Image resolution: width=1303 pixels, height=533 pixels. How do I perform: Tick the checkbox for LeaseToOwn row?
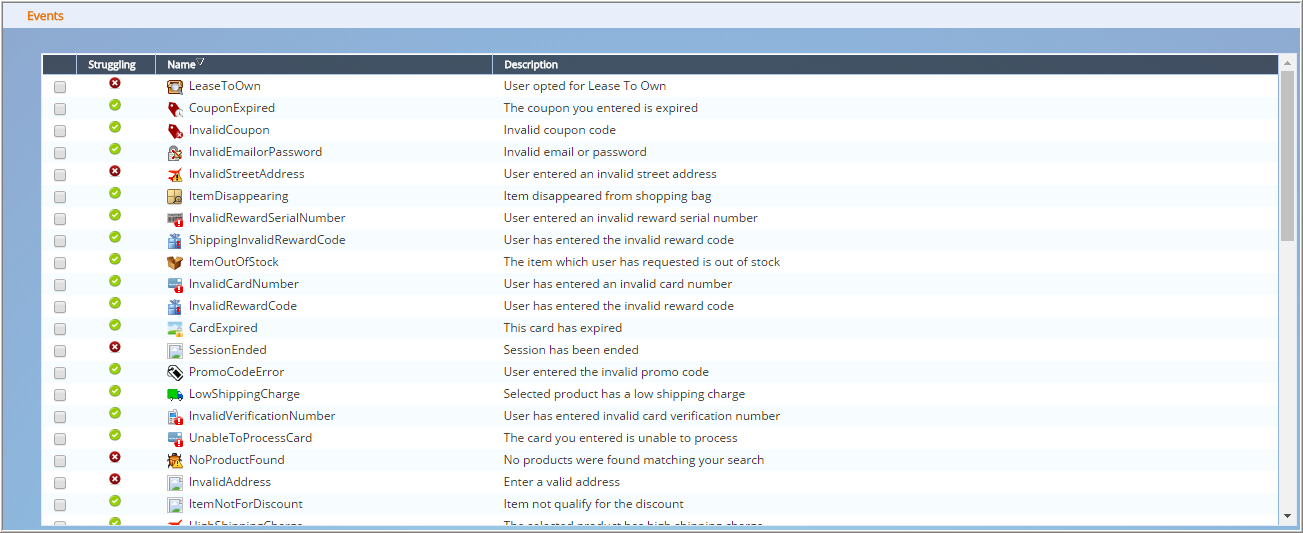point(60,87)
